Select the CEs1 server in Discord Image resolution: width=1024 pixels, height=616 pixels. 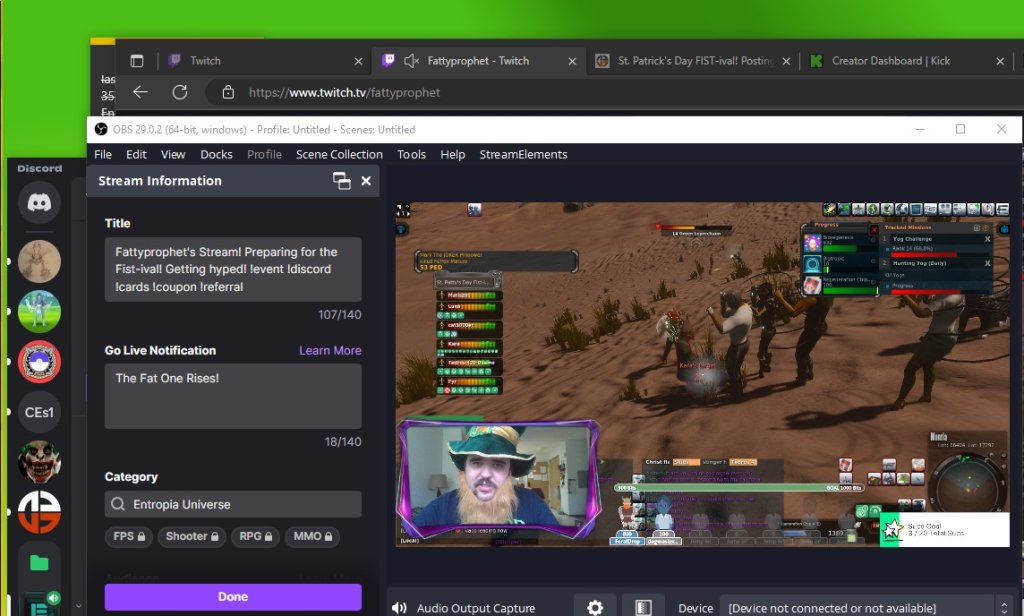pos(39,412)
